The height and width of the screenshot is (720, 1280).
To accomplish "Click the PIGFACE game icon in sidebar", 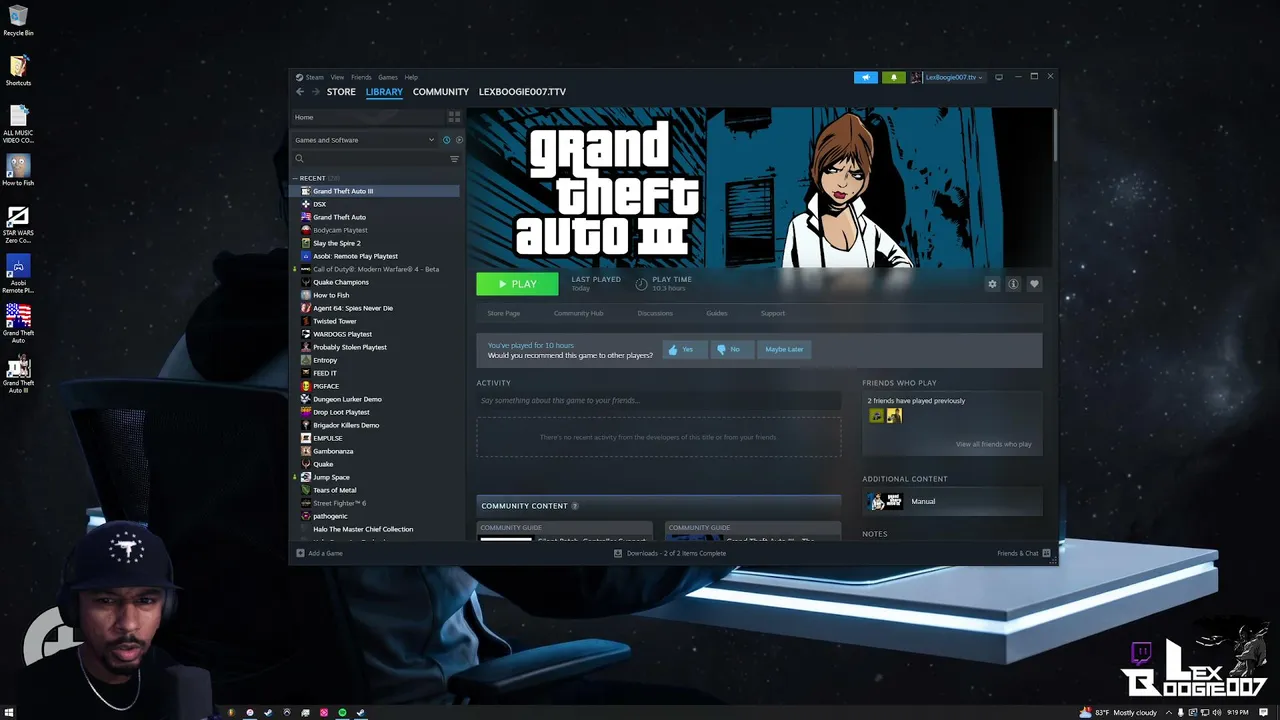I will (x=306, y=386).
